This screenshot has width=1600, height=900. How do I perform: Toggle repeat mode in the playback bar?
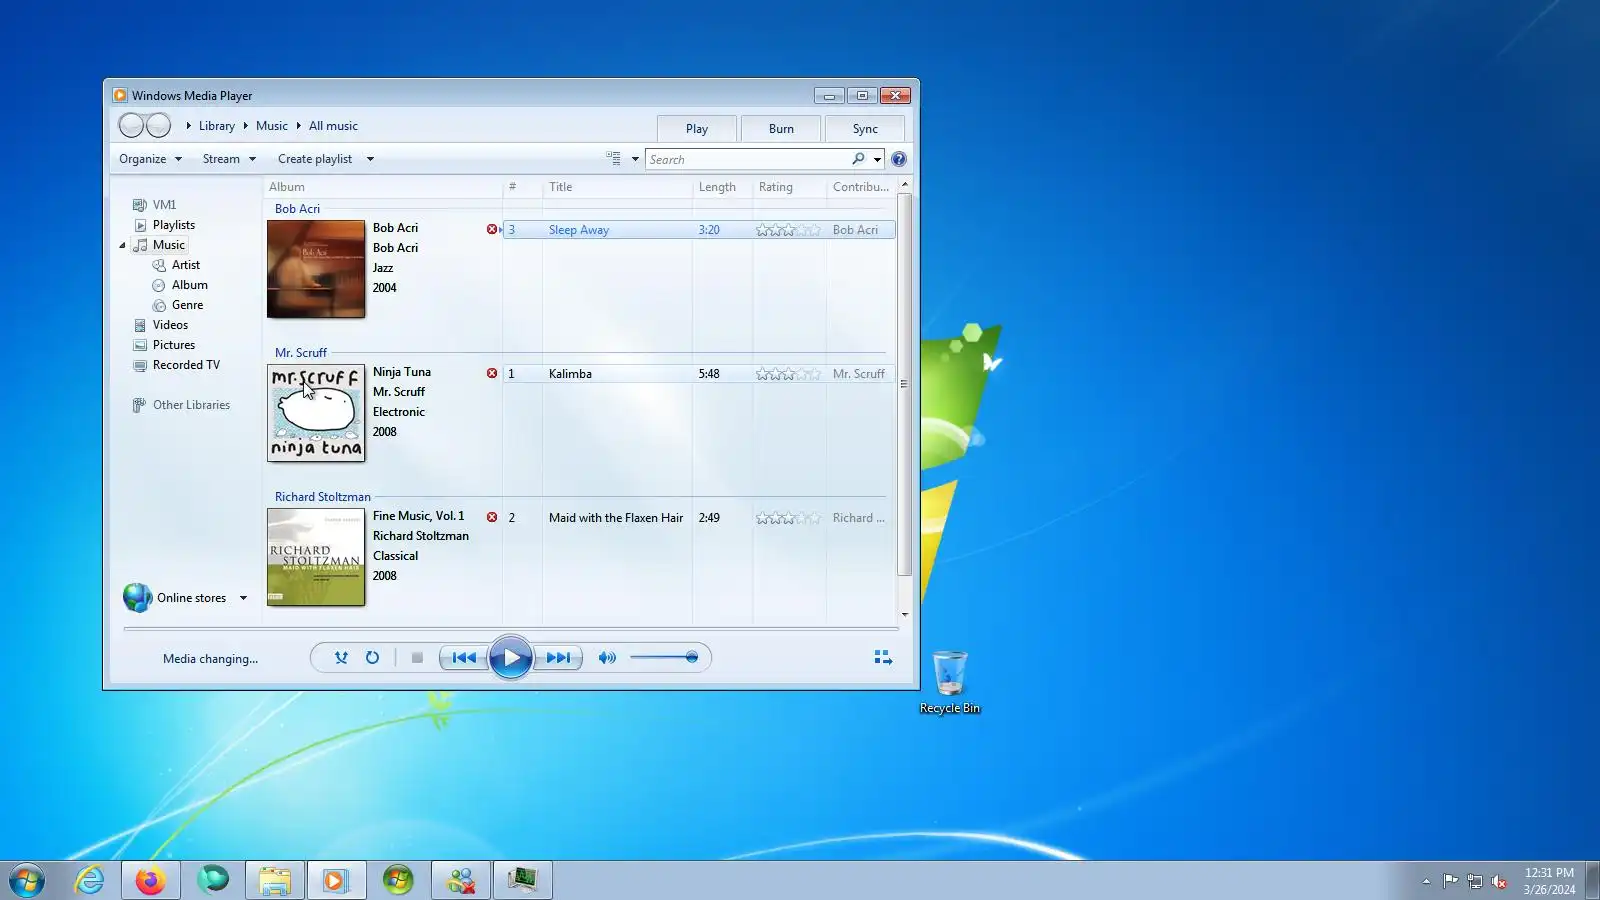point(372,658)
